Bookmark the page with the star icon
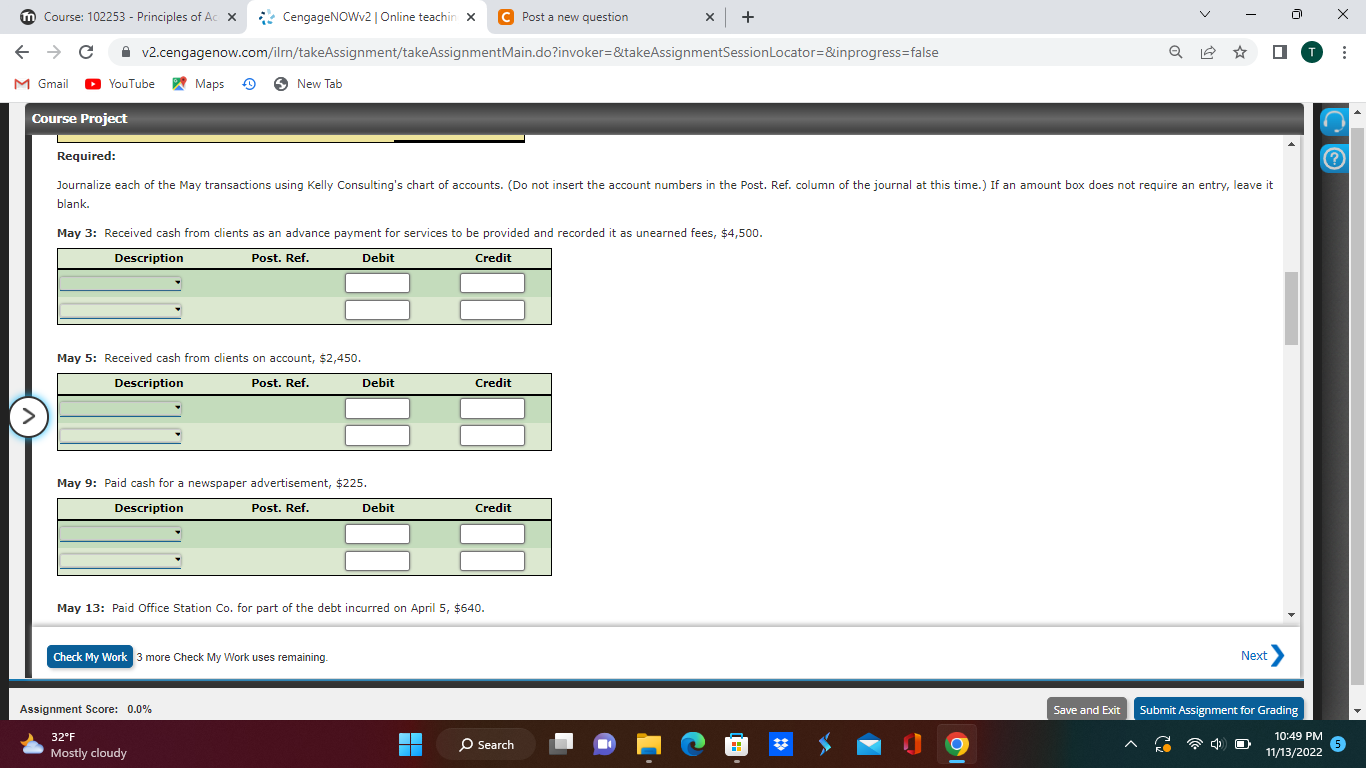 (x=1240, y=52)
